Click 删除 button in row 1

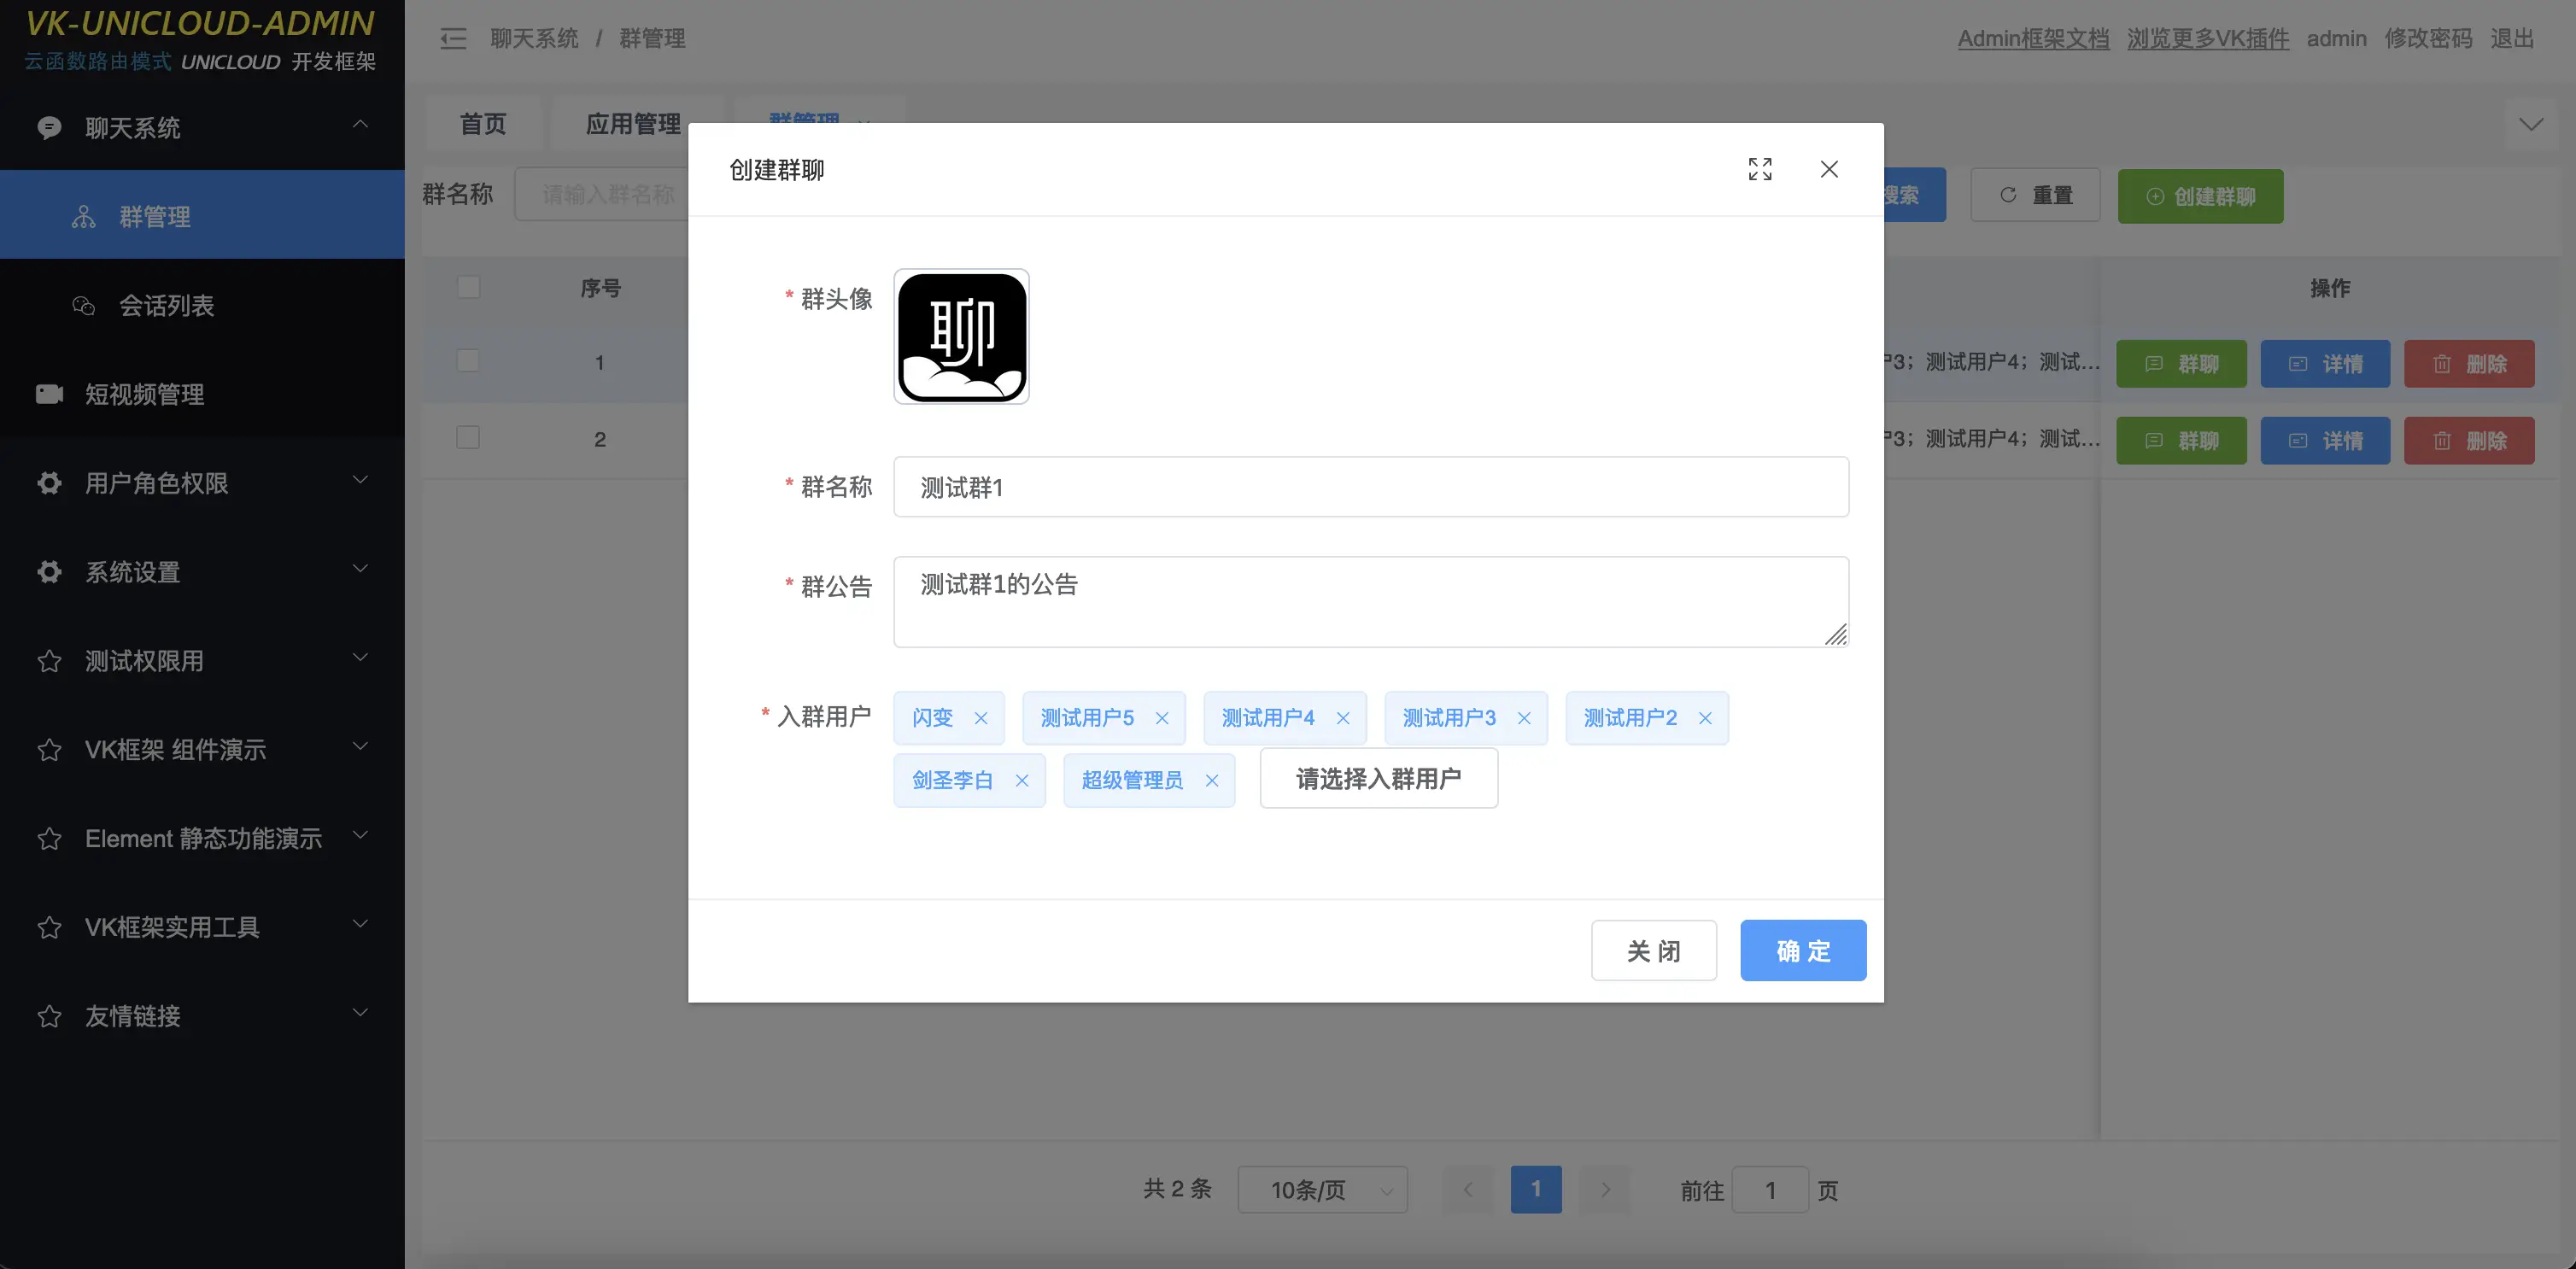[x=2469, y=363]
